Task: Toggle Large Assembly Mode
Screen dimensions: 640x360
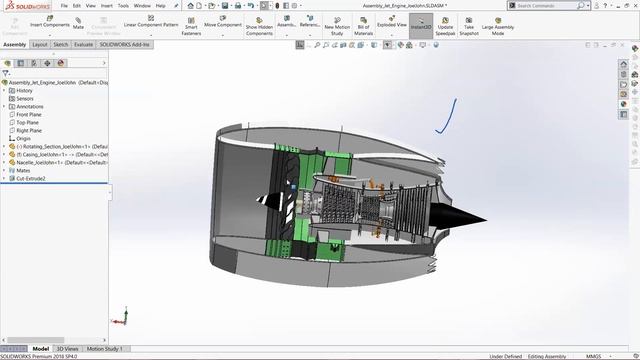Action: tap(498, 27)
